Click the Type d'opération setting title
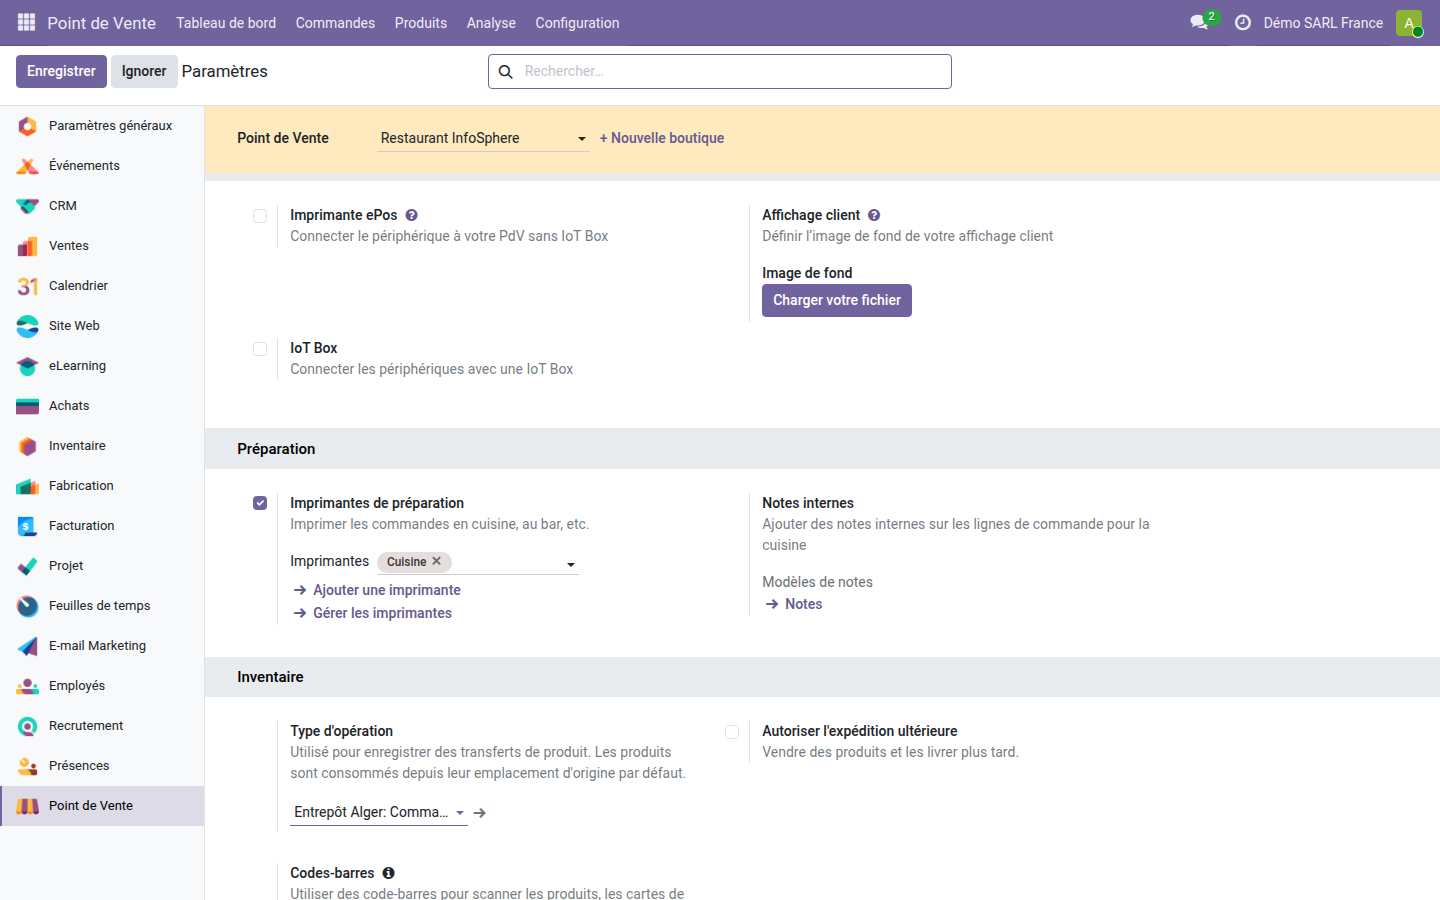 (341, 731)
